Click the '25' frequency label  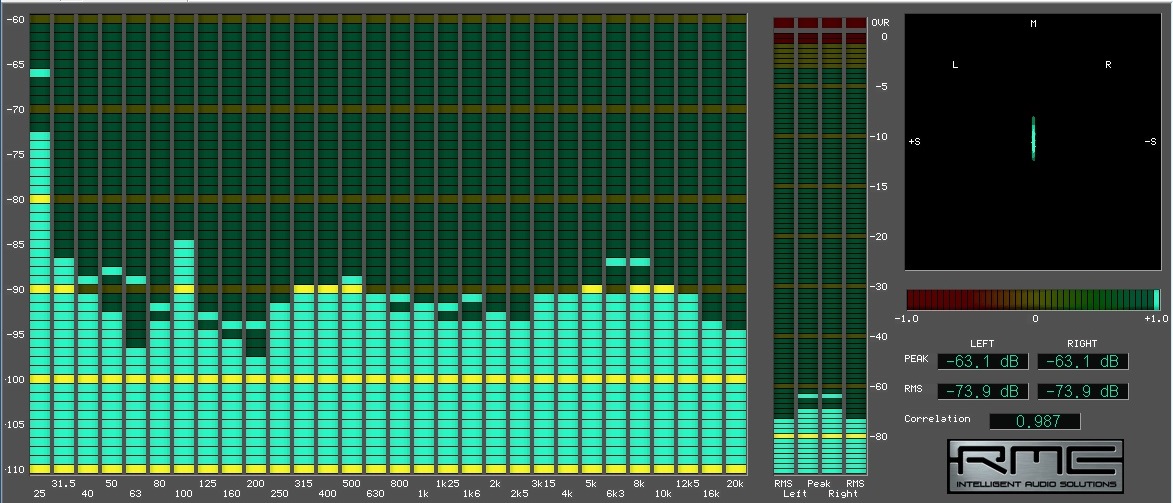(39, 494)
